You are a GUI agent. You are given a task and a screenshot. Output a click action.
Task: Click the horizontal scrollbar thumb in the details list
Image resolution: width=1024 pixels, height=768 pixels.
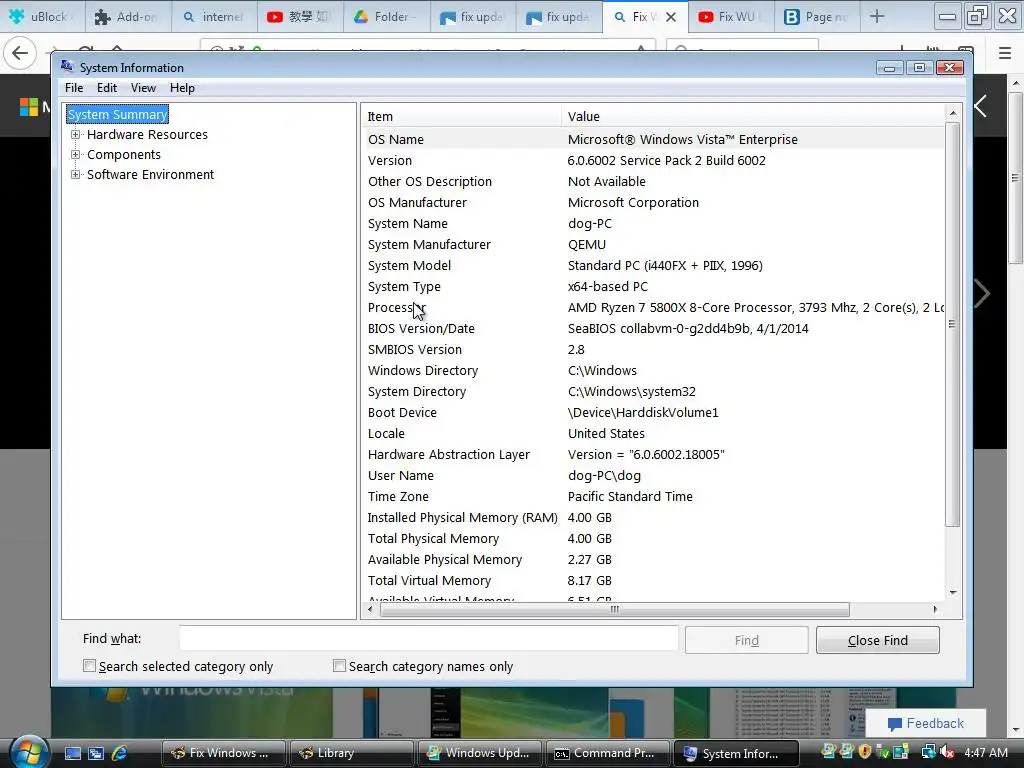[x=615, y=609]
